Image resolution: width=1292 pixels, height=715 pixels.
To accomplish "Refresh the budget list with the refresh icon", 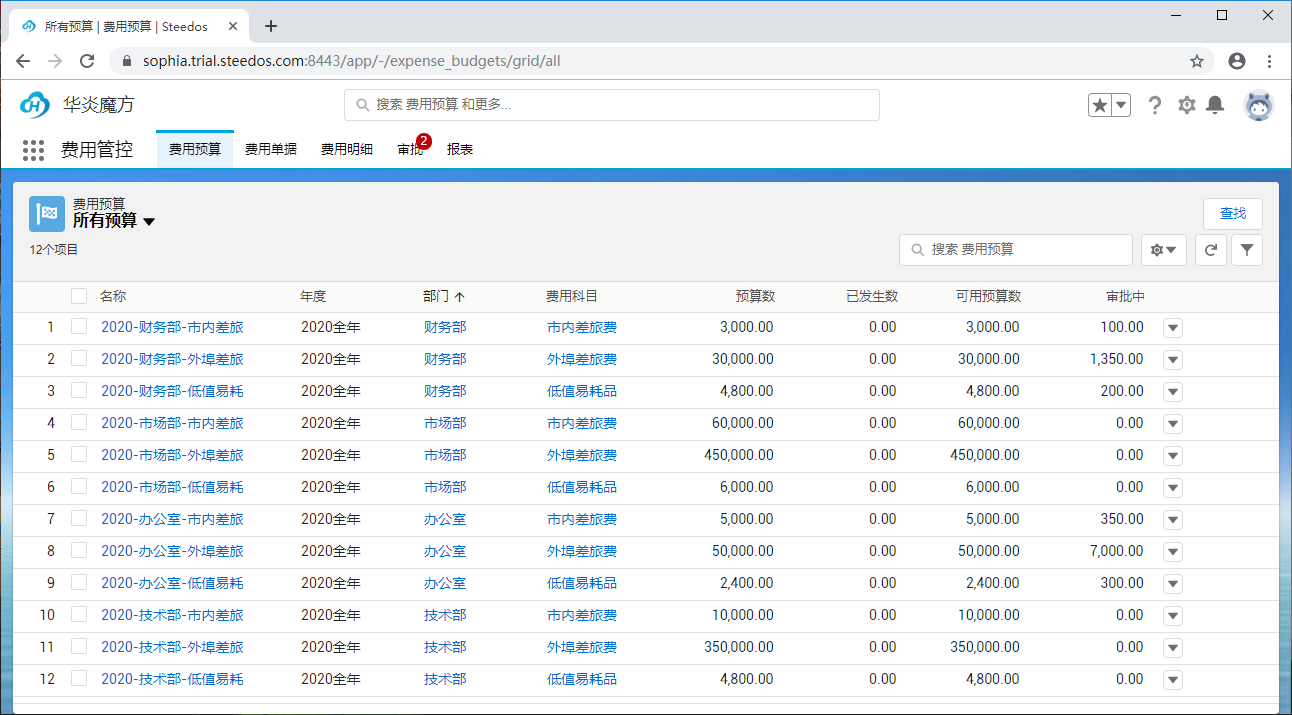I will pos(1210,250).
